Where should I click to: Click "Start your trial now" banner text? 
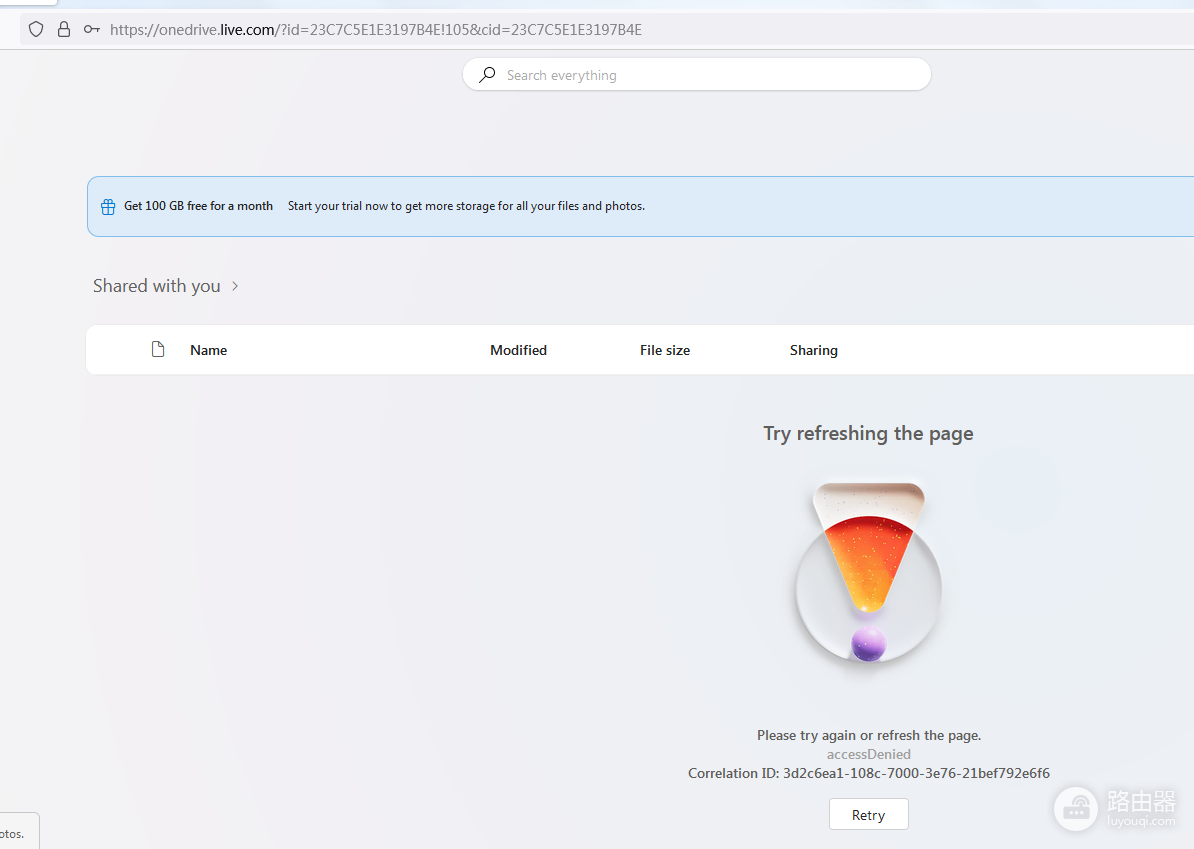click(x=466, y=206)
